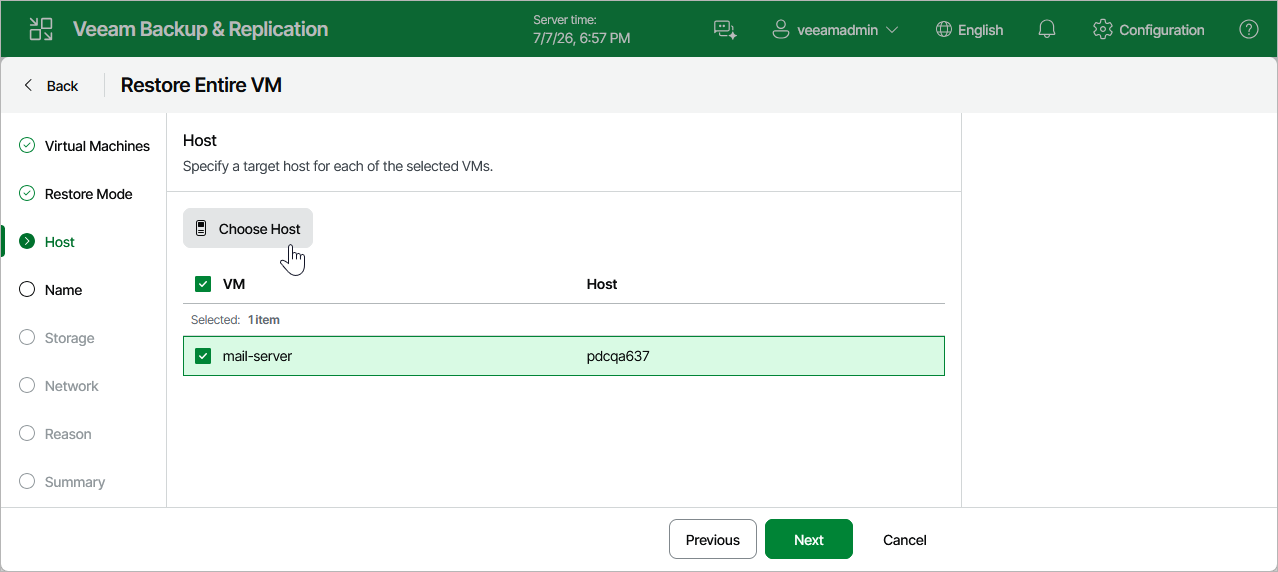The image size is (1278, 572).
Task: Open the English language selector
Action: coord(969,29)
